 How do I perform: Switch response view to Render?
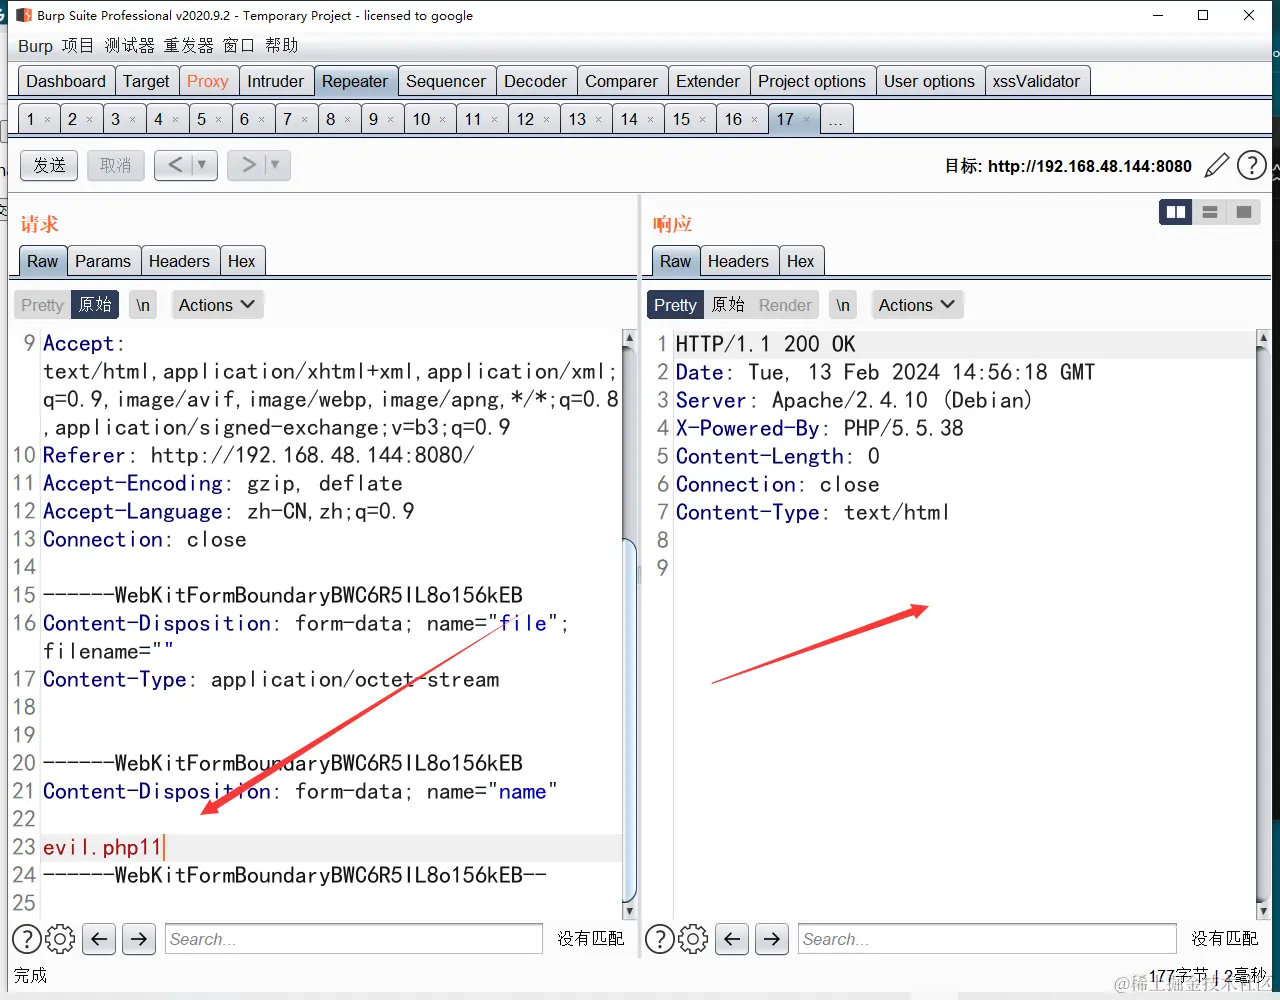pyautogui.click(x=785, y=305)
